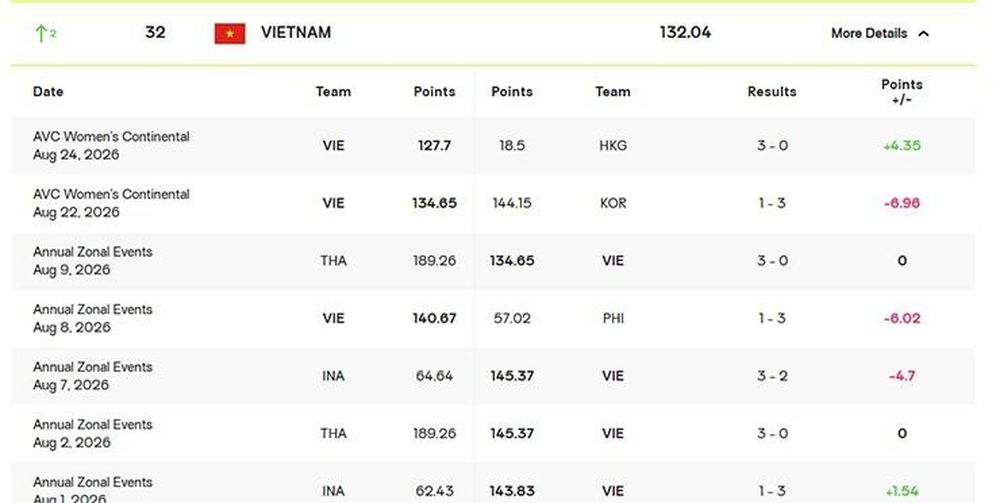Click the ranking number 32
This screenshot has height=503, width=1000.
155,32
